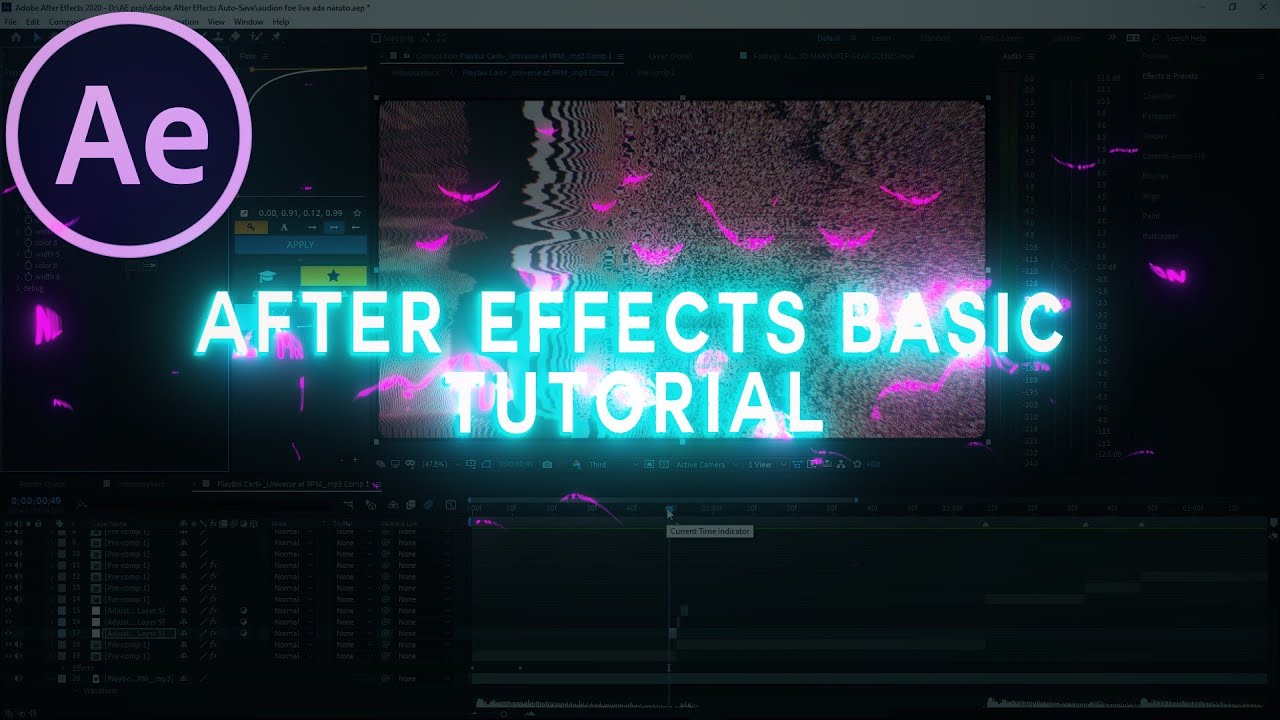1280x720 pixels.
Task: Click the A button in the Flow panel
Action: (x=283, y=227)
